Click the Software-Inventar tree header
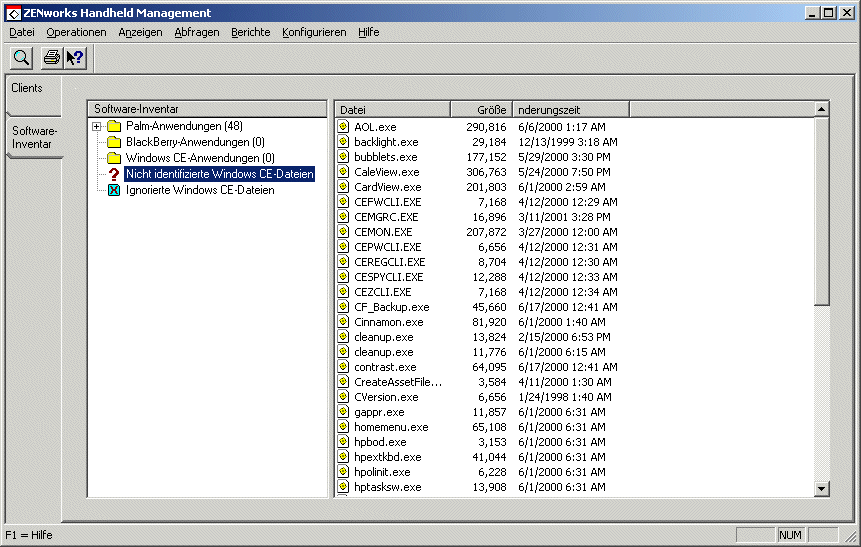The width and height of the screenshot is (861, 547). 207,109
